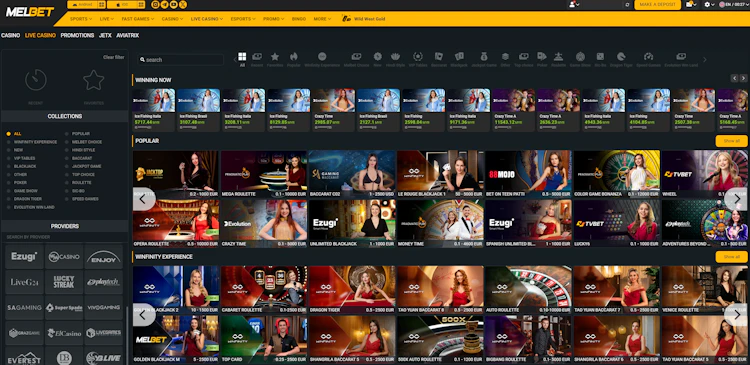The height and width of the screenshot is (365, 750).
Task: Expand the Casino menu in yellow bar
Action: tap(172, 19)
